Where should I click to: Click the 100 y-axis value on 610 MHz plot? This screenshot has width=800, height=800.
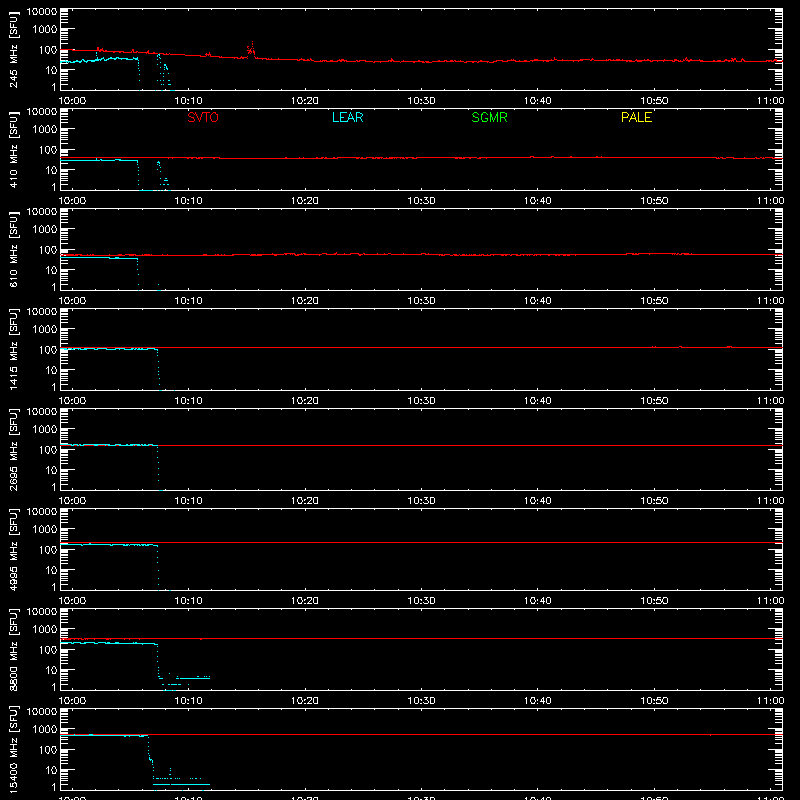48,250
